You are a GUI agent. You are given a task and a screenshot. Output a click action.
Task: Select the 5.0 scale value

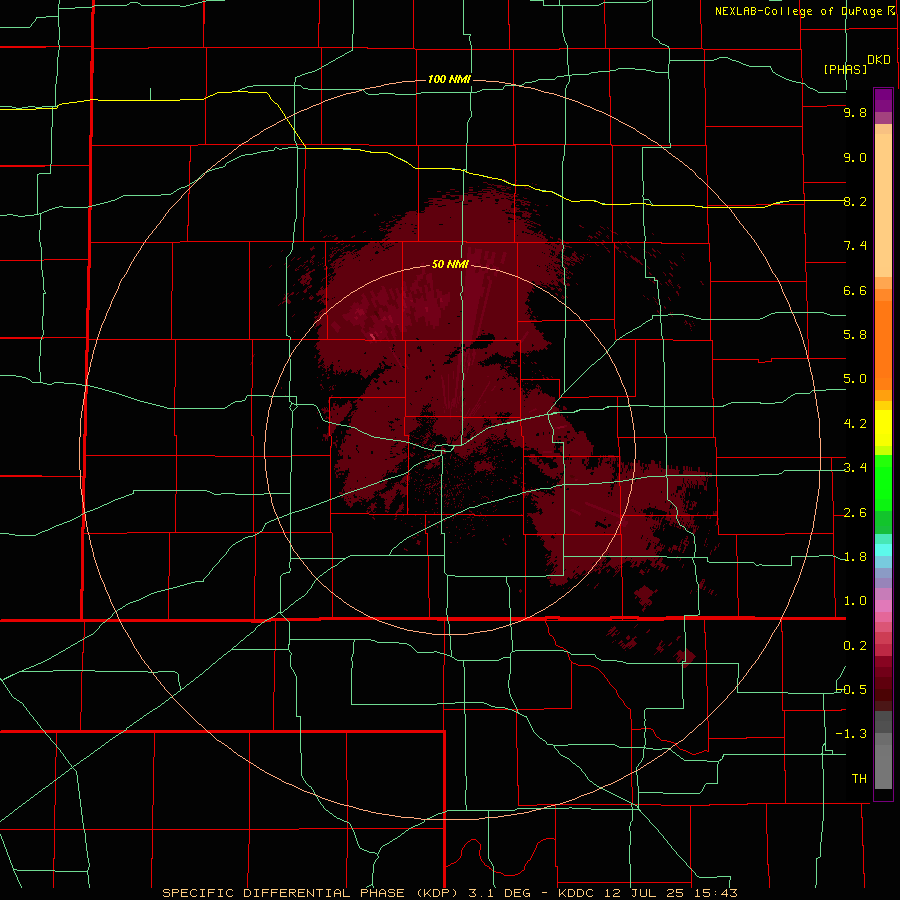click(x=855, y=379)
